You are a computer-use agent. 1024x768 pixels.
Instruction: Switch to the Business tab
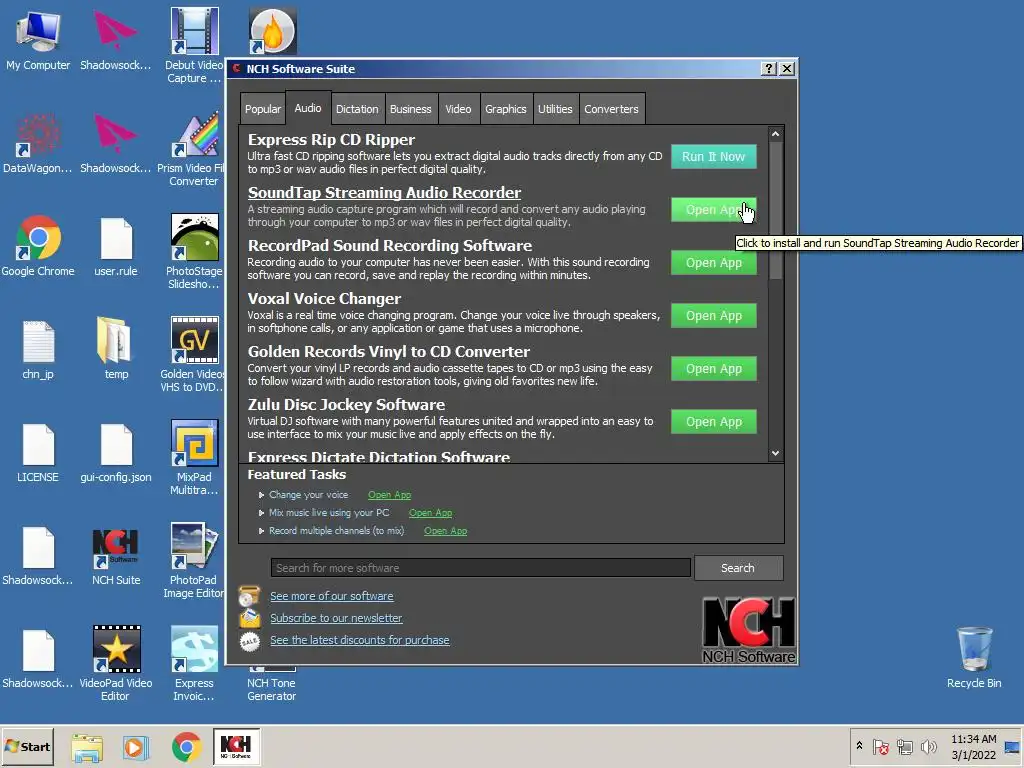[410, 109]
